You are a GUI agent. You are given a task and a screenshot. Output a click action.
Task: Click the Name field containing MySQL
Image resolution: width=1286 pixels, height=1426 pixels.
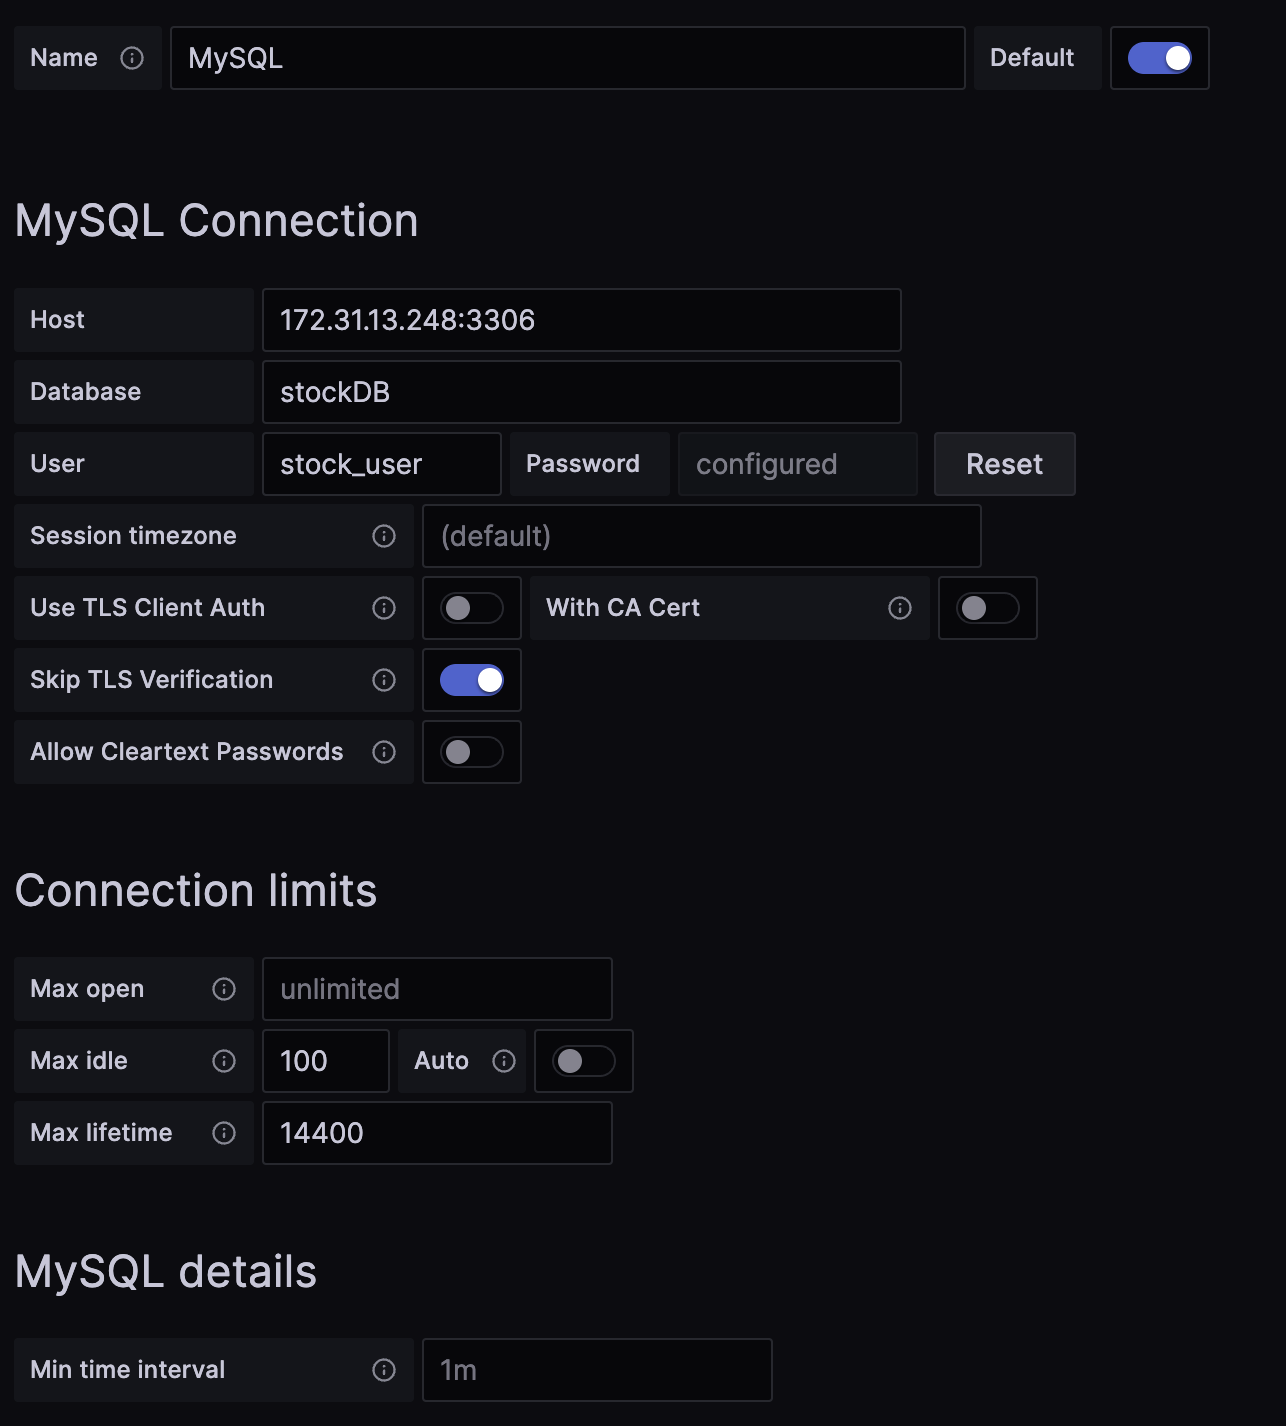tap(568, 58)
